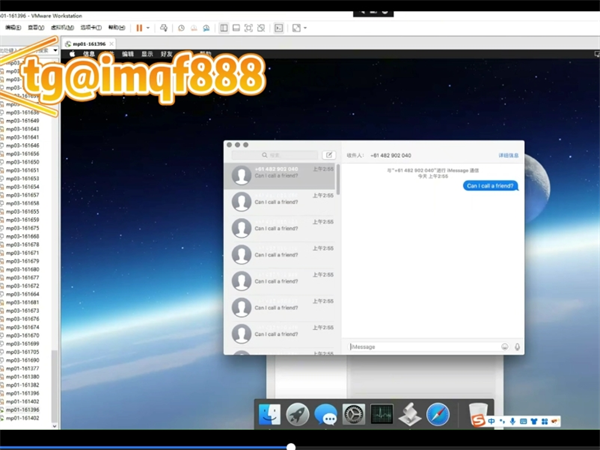Click the emoji picker icon in message field

point(504,347)
